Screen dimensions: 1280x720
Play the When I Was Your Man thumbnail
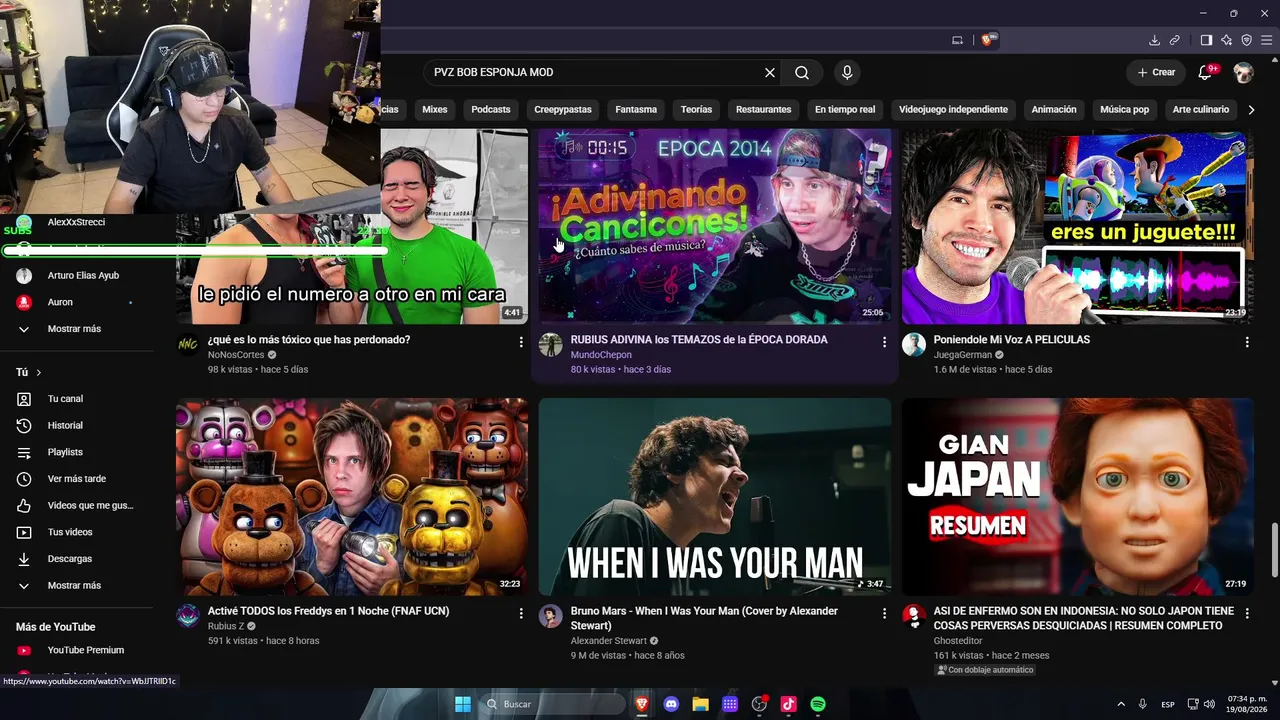715,497
